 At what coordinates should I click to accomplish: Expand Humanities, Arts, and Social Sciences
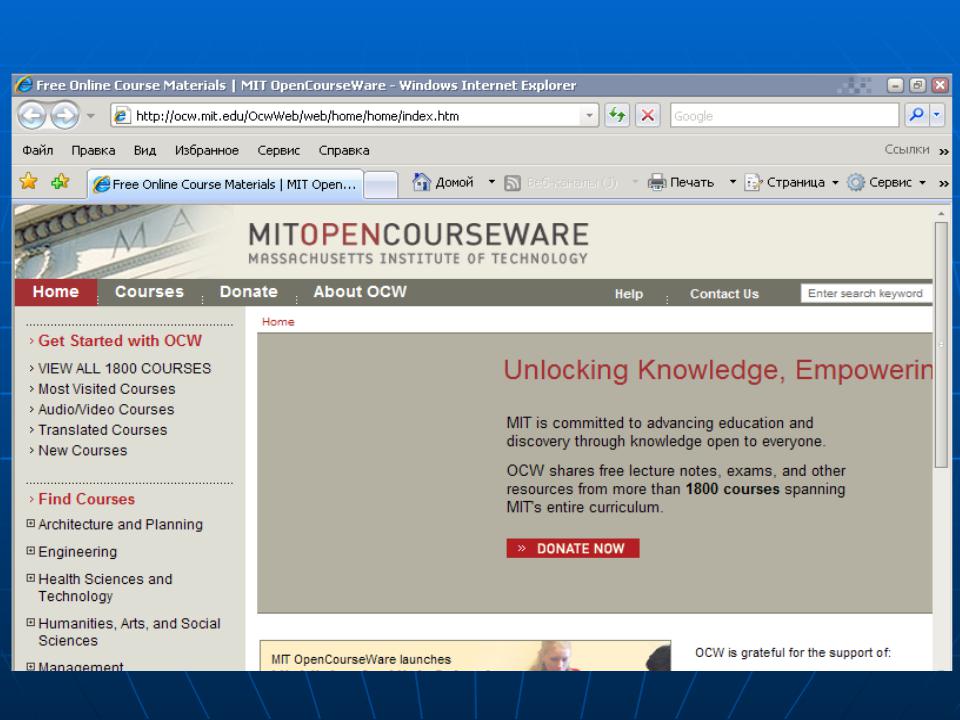pos(31,622)
